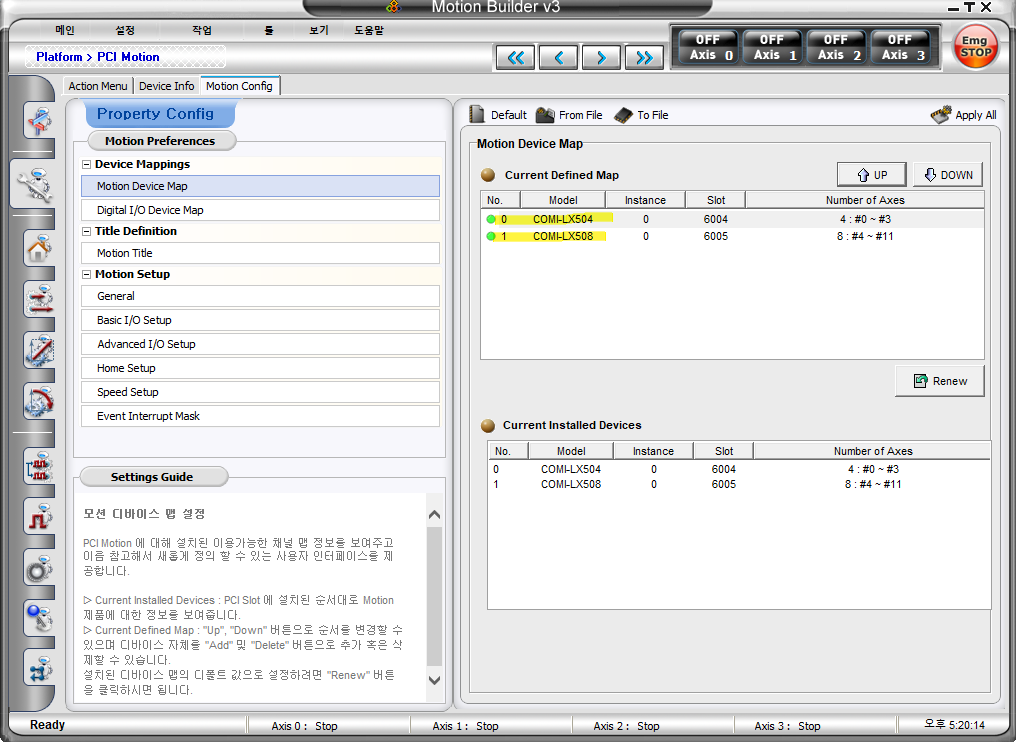
Task: Click the Renew button
Action: (x=939, y=381)
